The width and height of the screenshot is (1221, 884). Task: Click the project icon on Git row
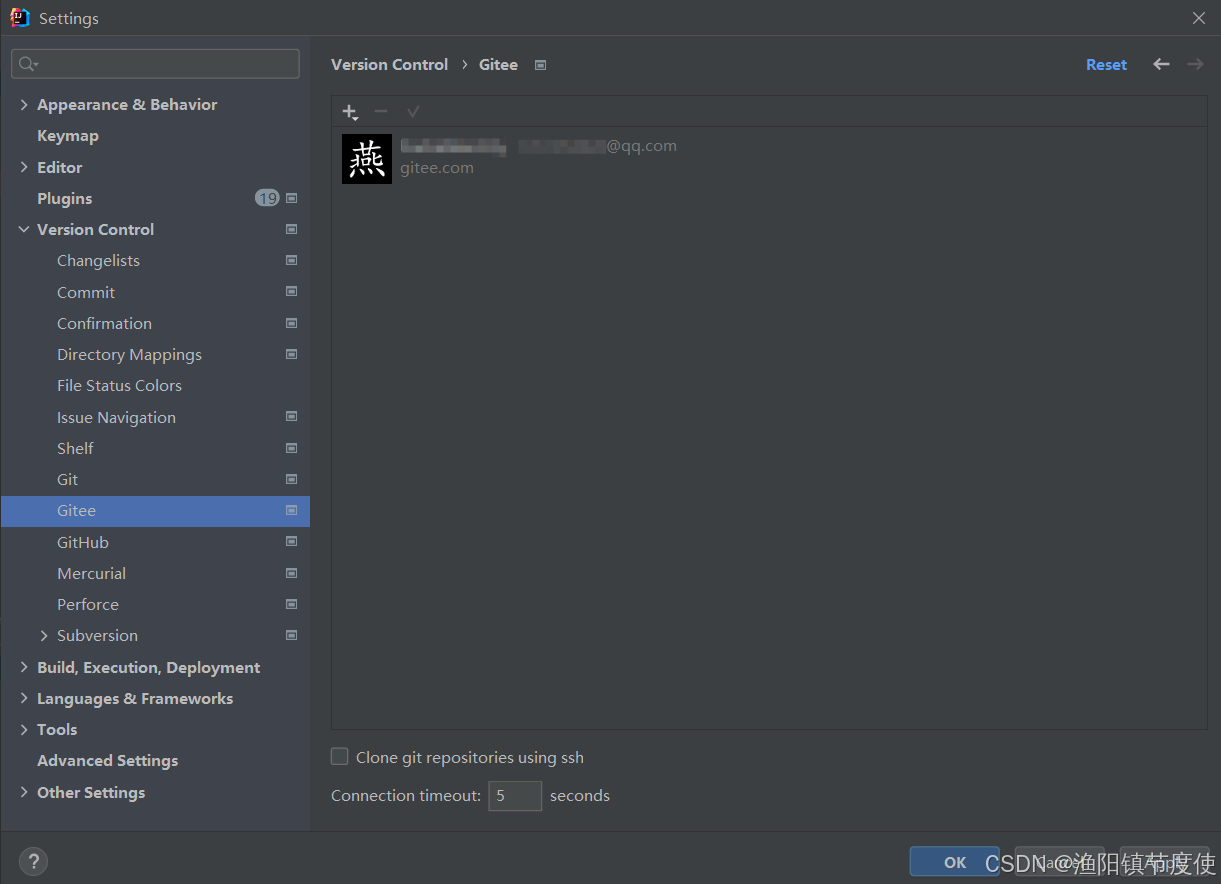291,479
